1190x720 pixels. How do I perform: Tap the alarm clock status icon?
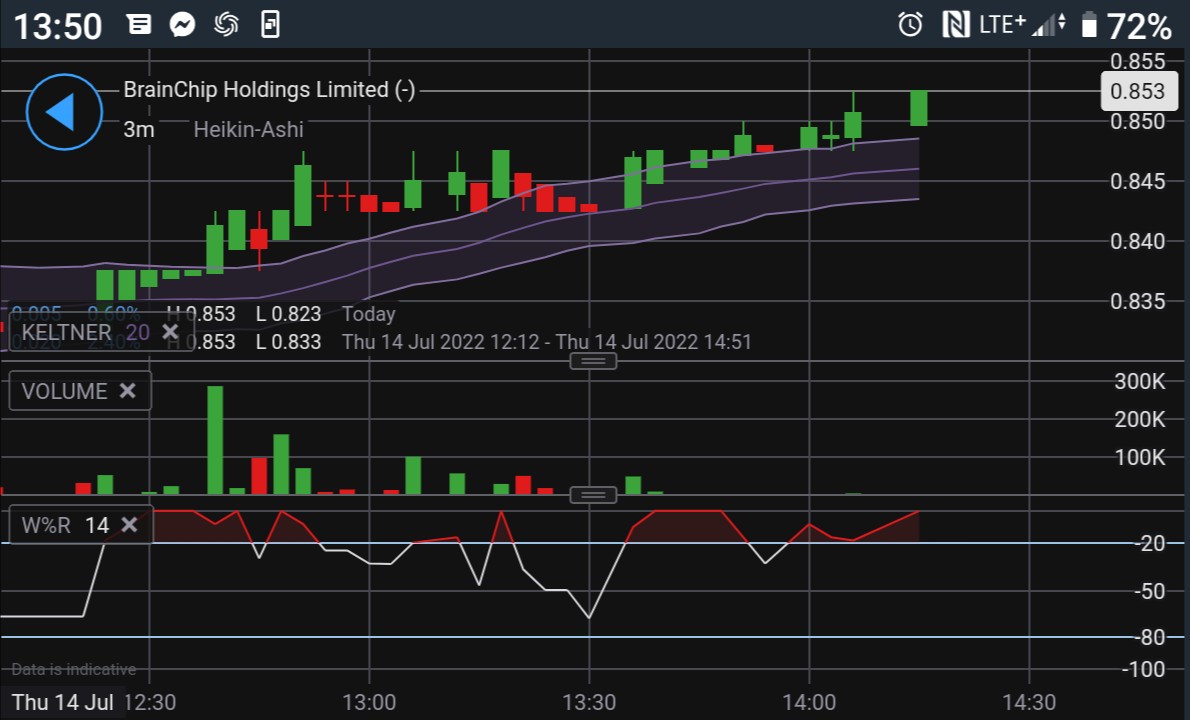(910, 25)
